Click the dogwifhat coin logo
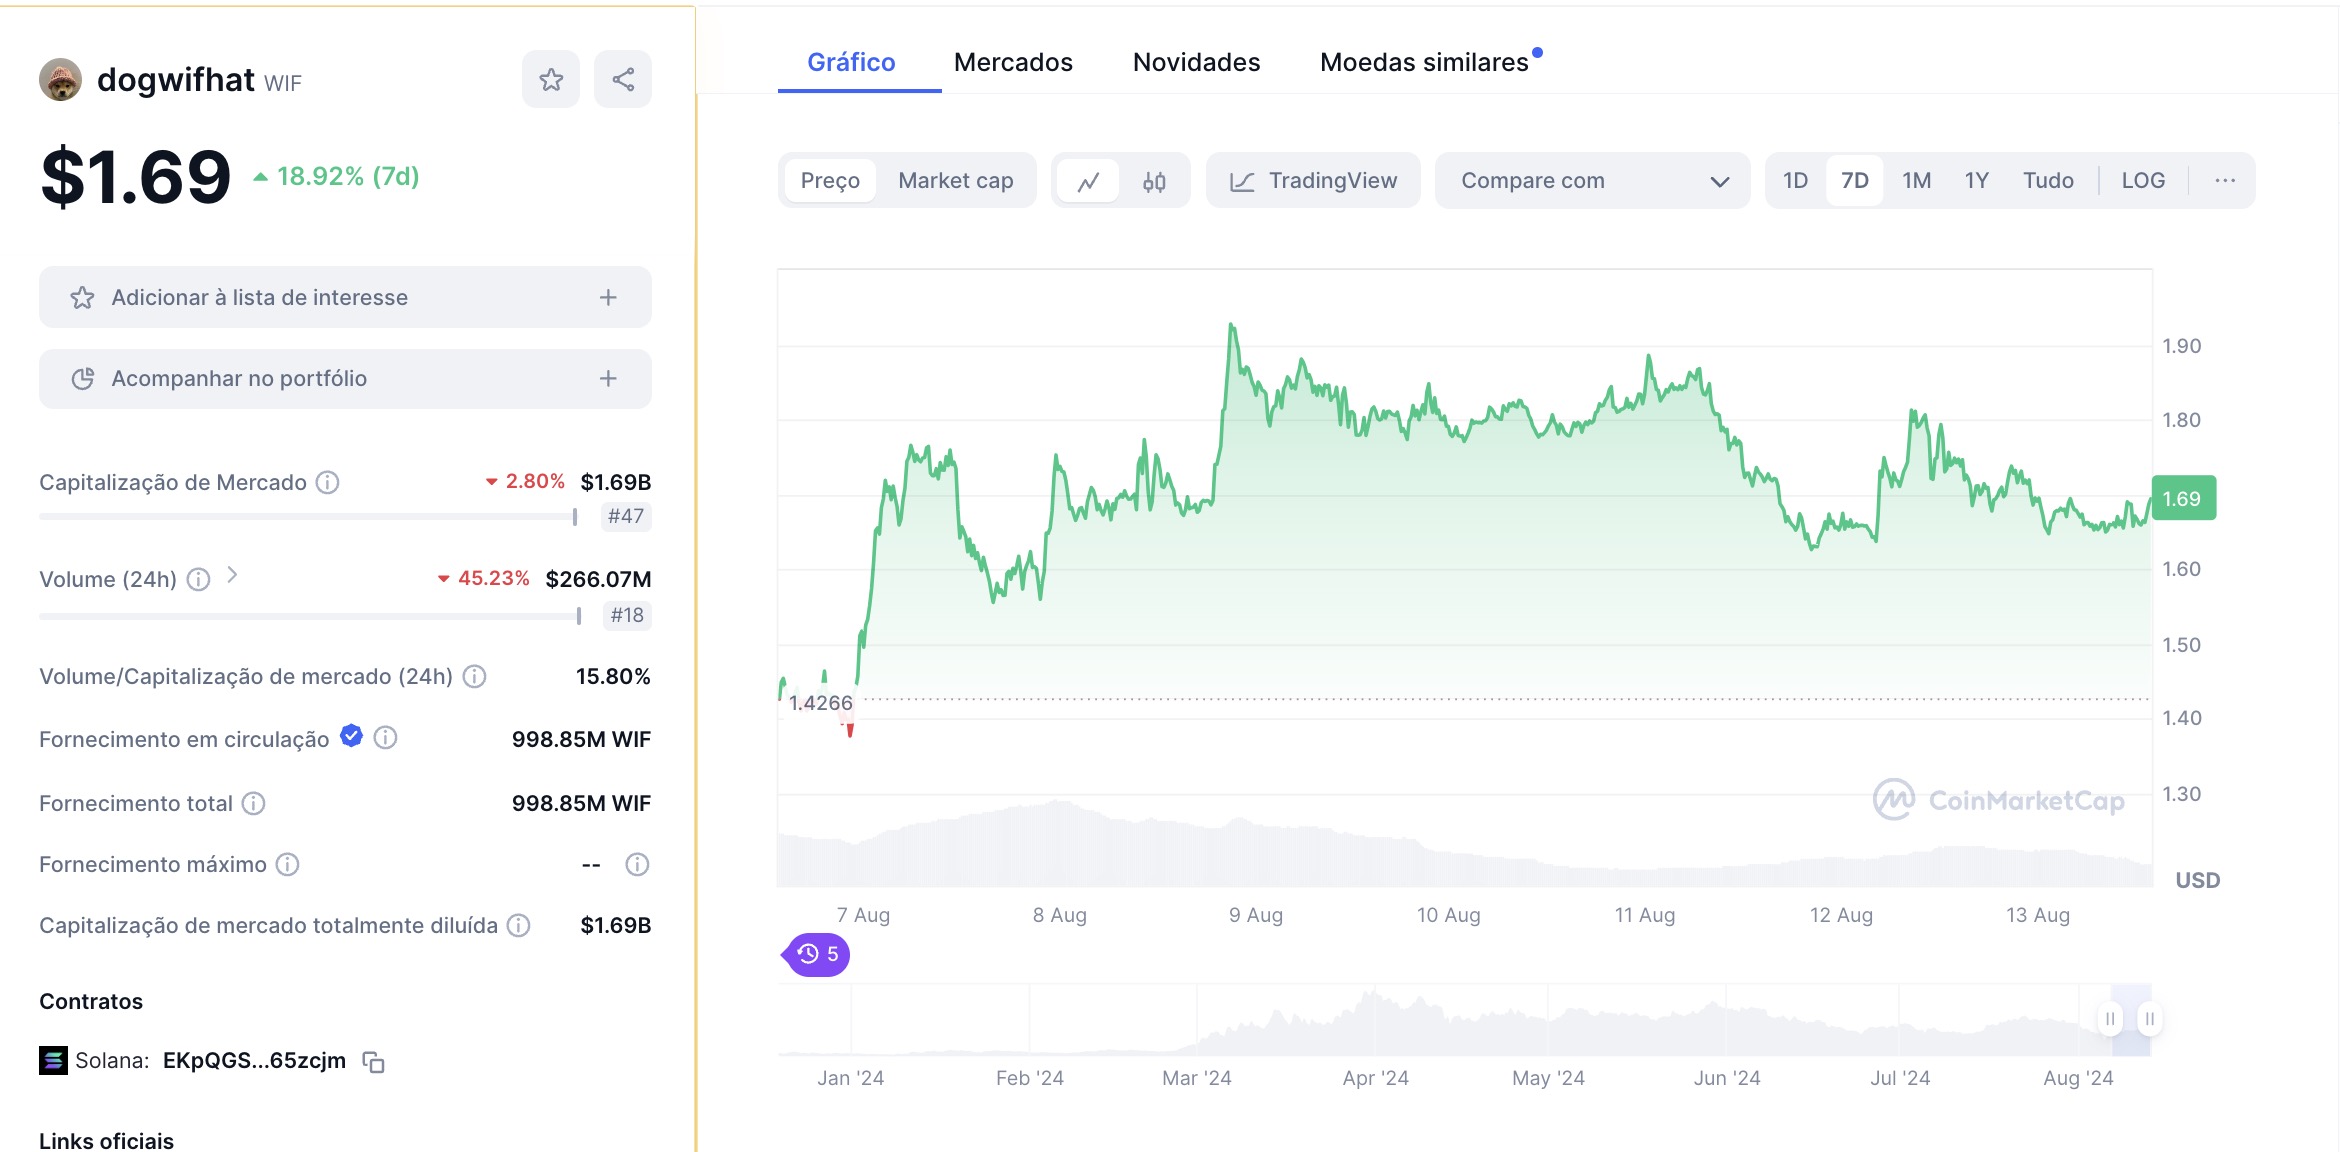Image resolution: width=2340 pixels, height=1152 pixels. 60,80
